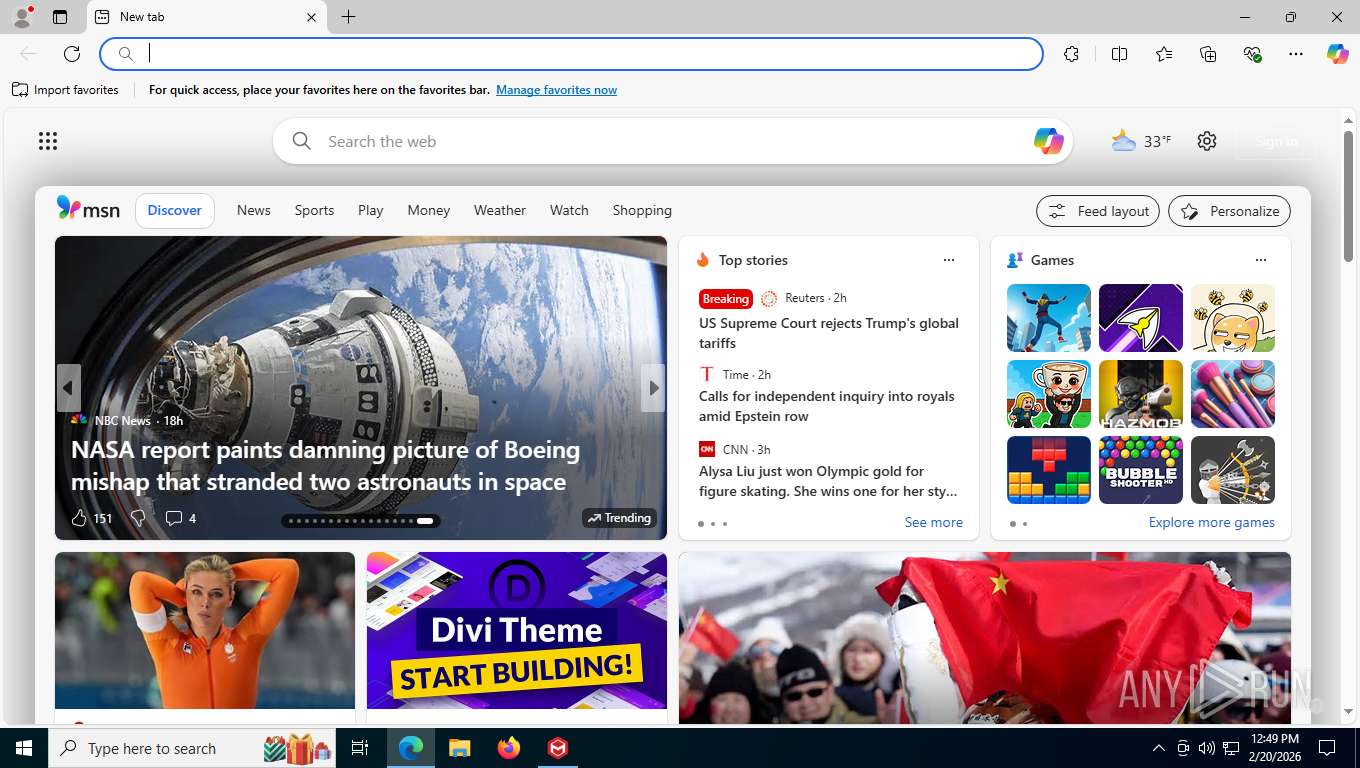Open the Weather tab
Viewport: 1360px width, 768px height.
[x=500, y=210]
